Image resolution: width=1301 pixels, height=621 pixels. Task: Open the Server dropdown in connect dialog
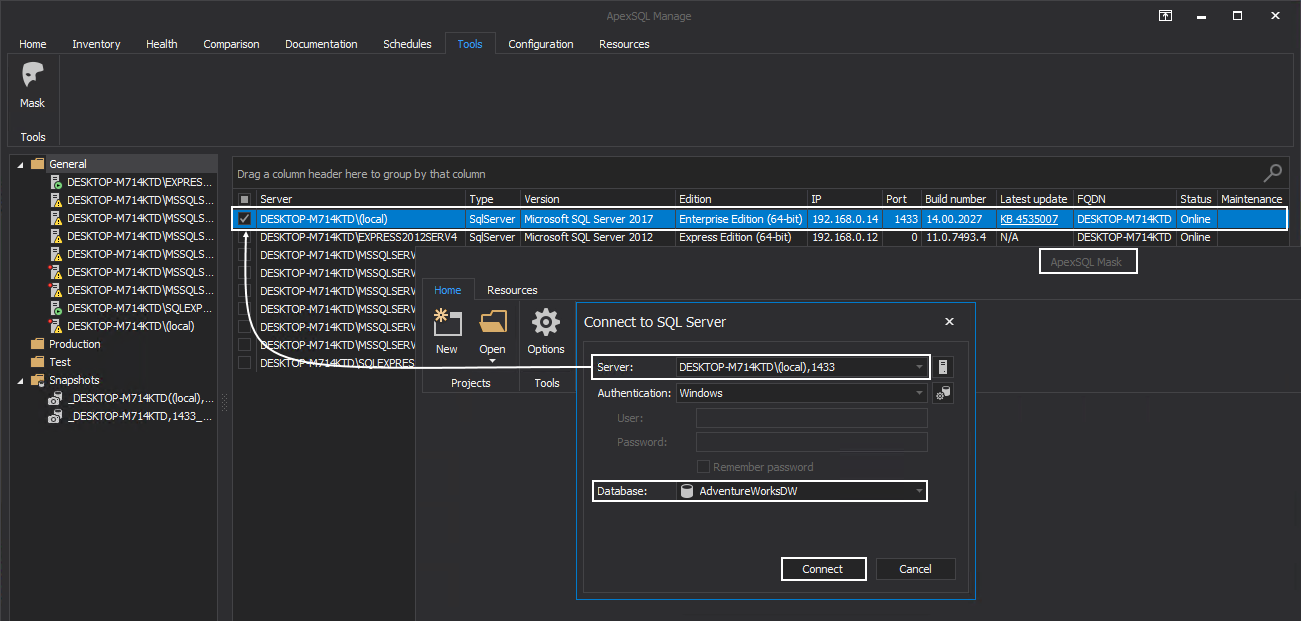919,367
